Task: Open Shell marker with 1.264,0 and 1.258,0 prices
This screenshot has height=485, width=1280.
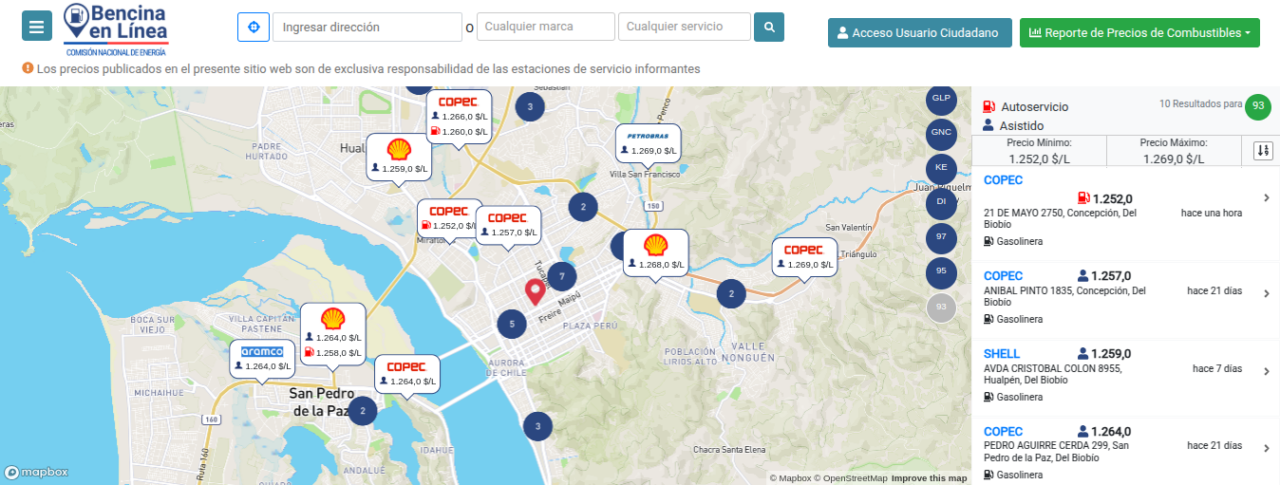Action: pyautogui.click(x=333, y=333)
